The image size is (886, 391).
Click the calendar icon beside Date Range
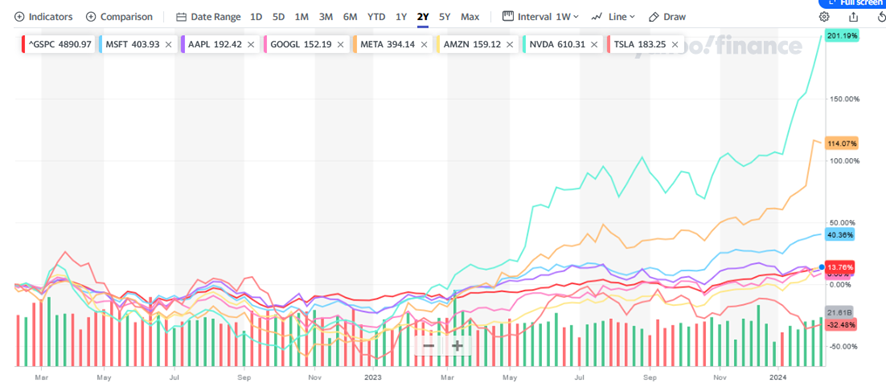tap(181, 17)
